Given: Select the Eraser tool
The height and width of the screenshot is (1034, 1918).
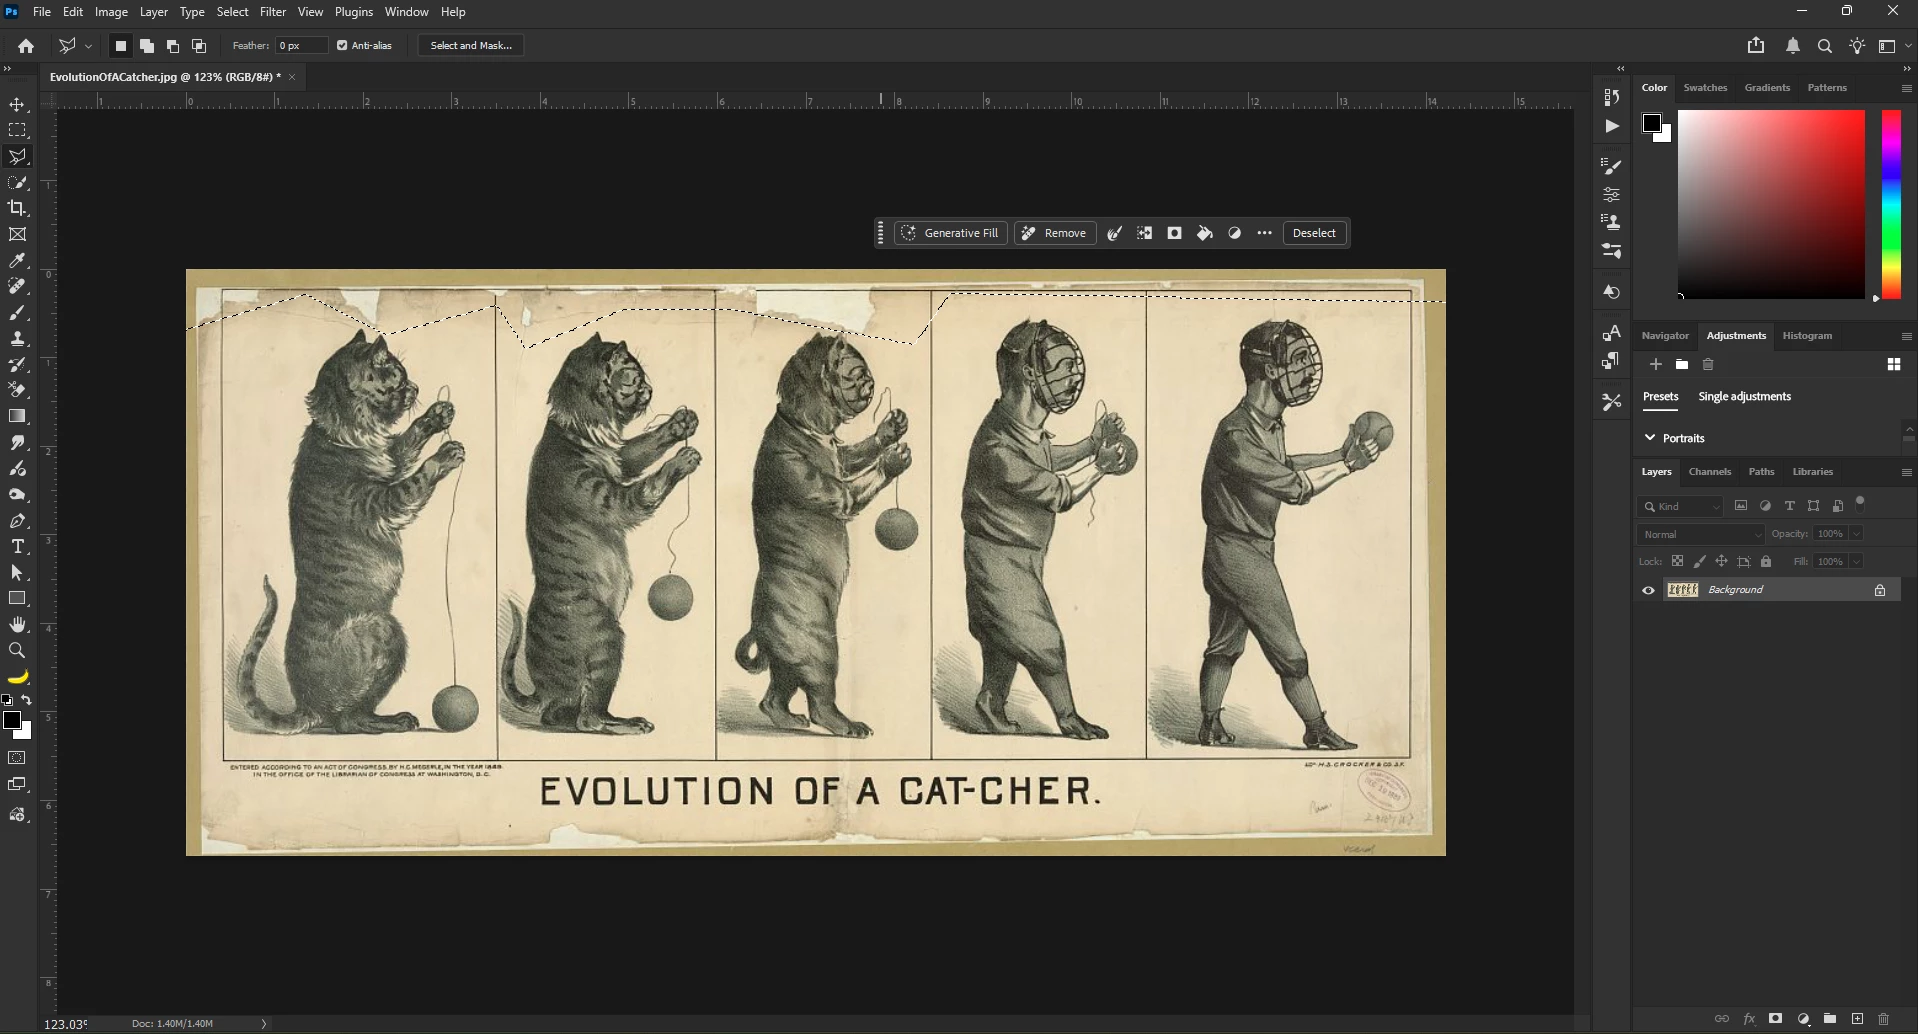Looking at the screenshot, I should [17, 390].
